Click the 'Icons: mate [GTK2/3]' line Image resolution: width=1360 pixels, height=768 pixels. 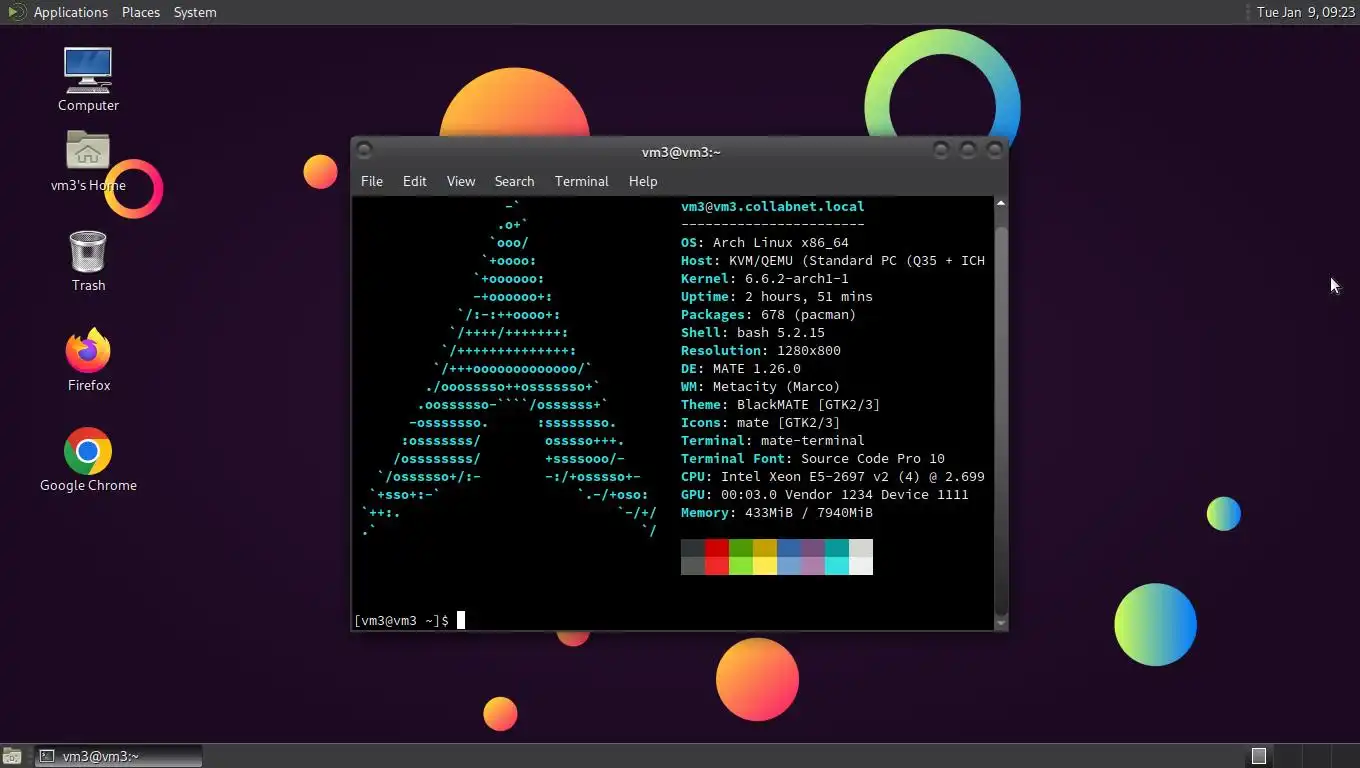(x=761, y=423)
